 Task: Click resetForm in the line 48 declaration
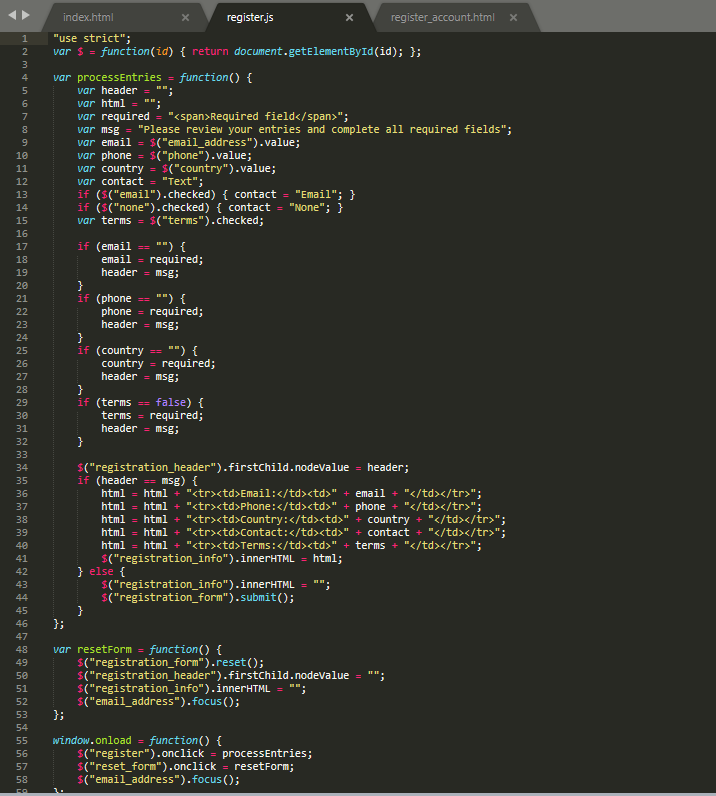tap(104, 650)
